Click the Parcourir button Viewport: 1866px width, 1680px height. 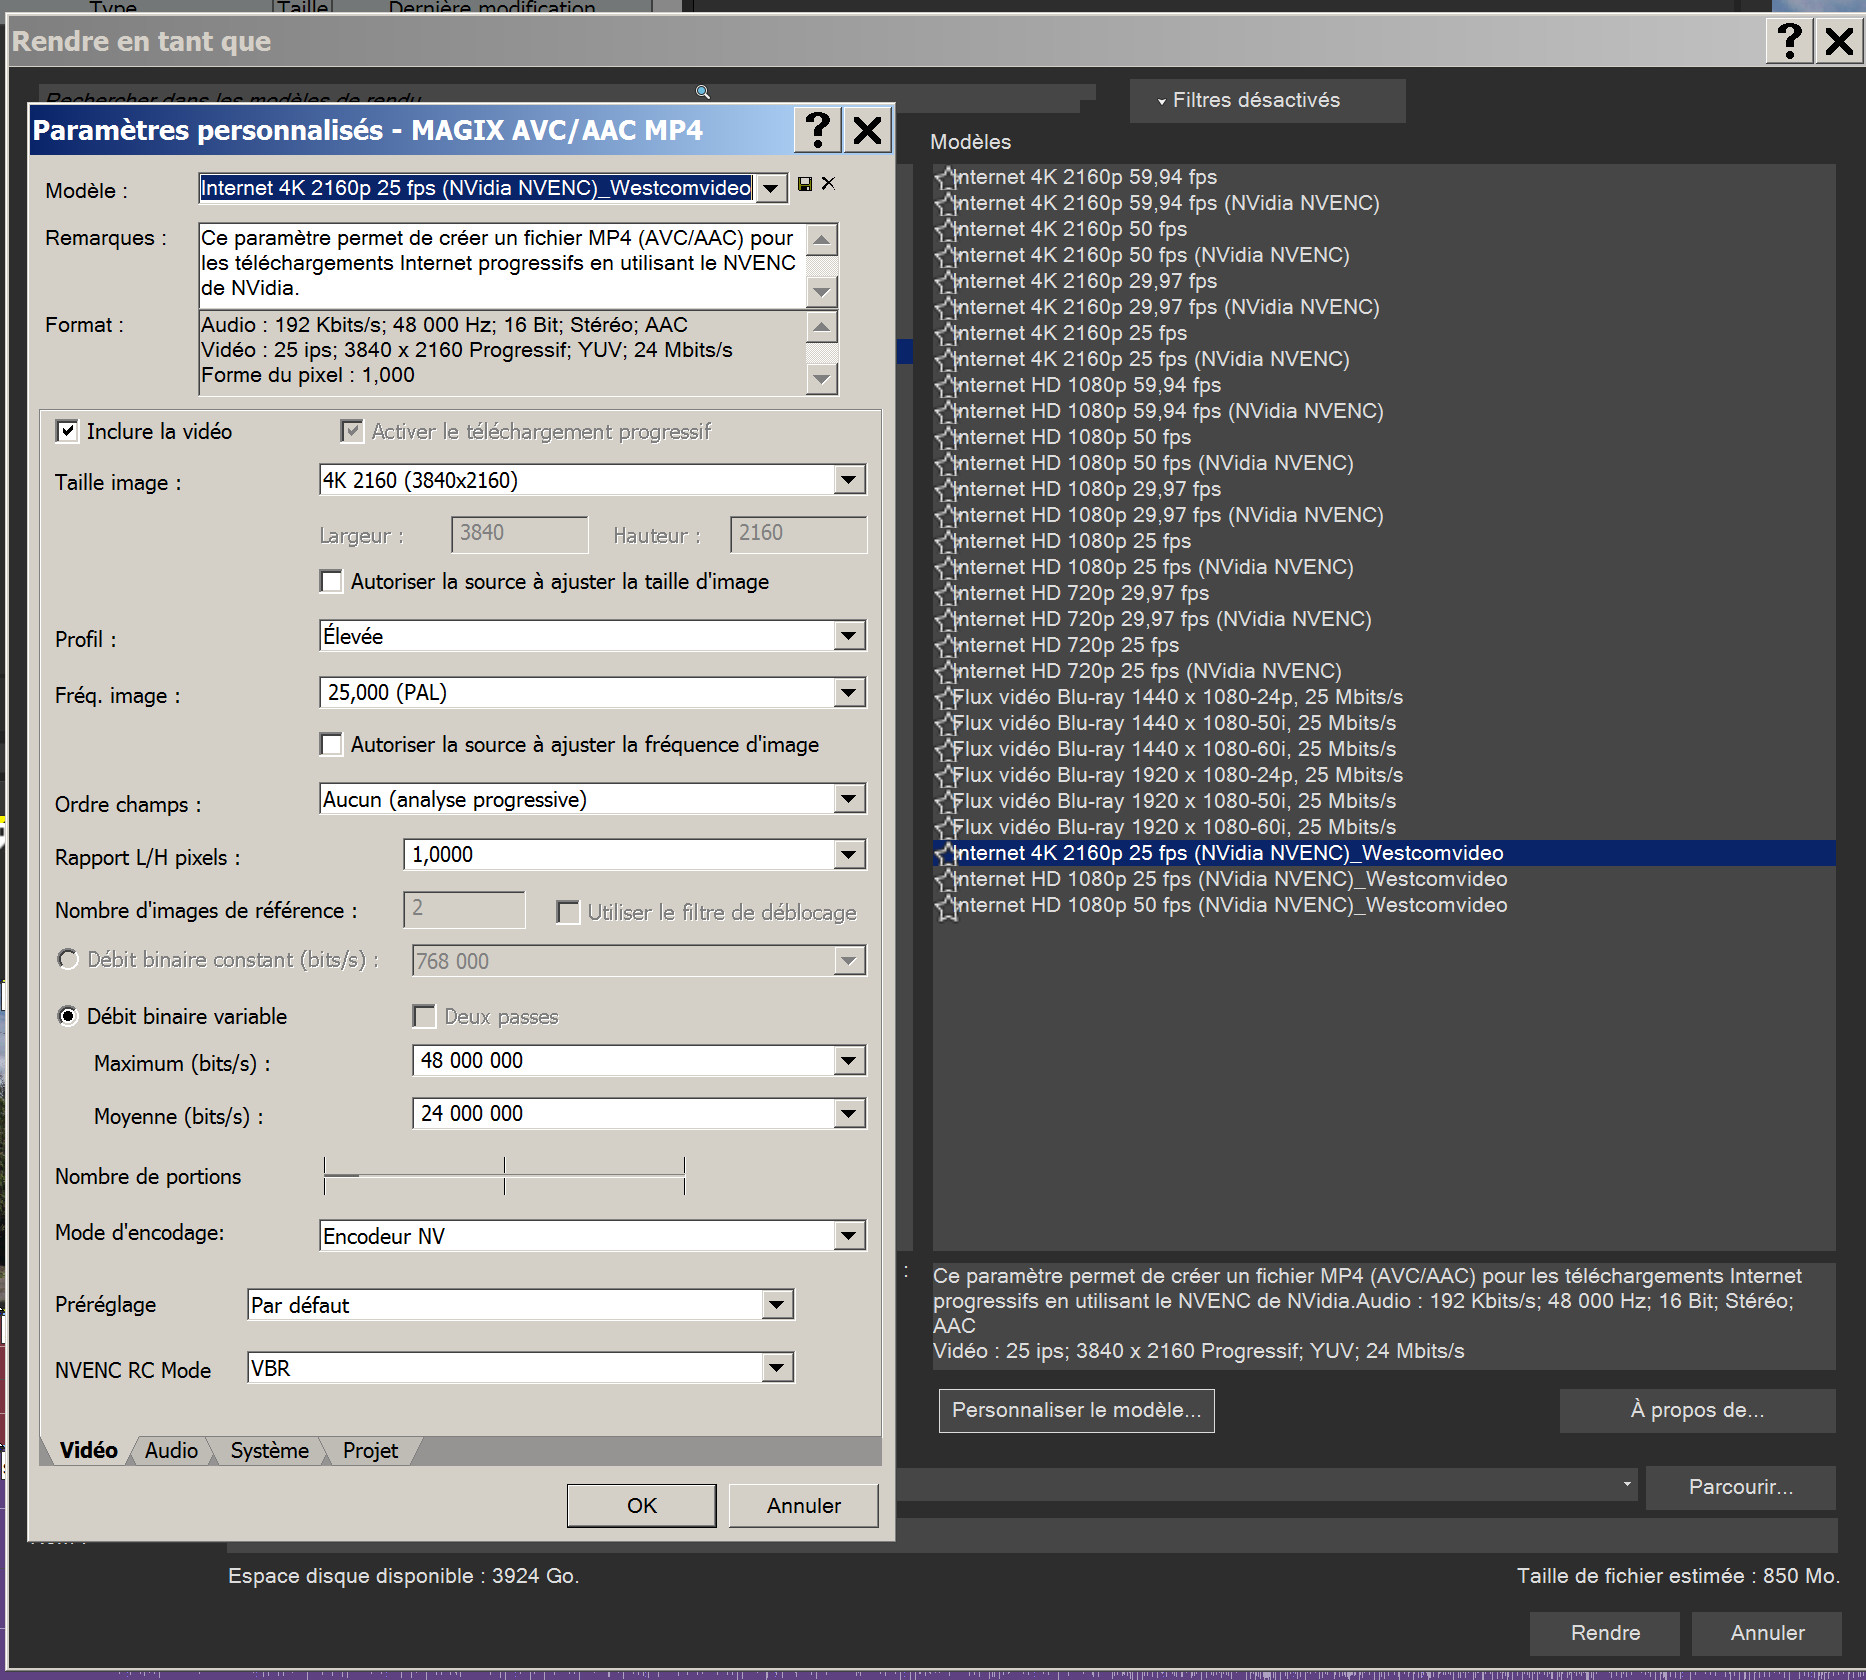(1741, 1487)
